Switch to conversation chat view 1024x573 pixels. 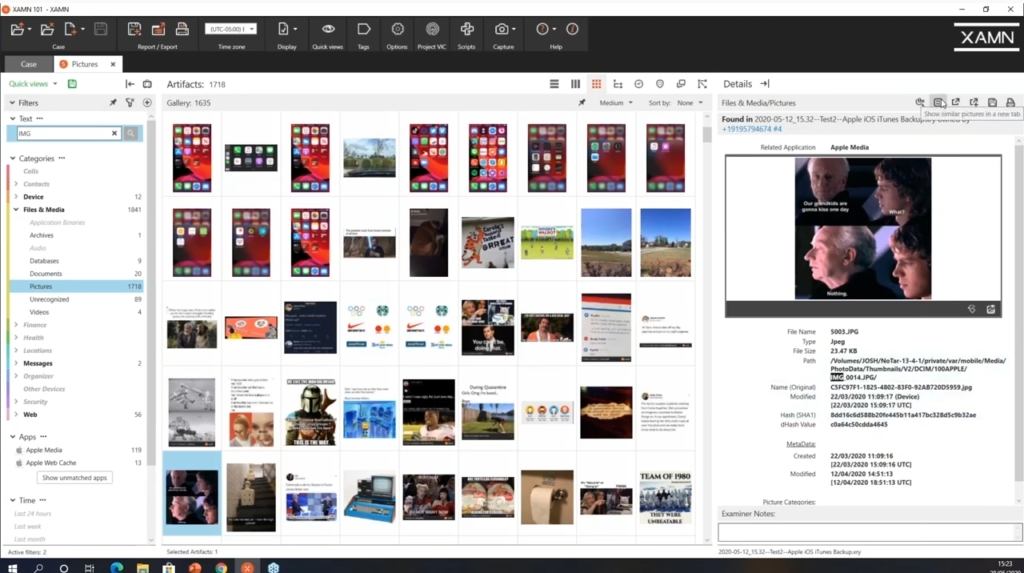click(x=681, y=84)
